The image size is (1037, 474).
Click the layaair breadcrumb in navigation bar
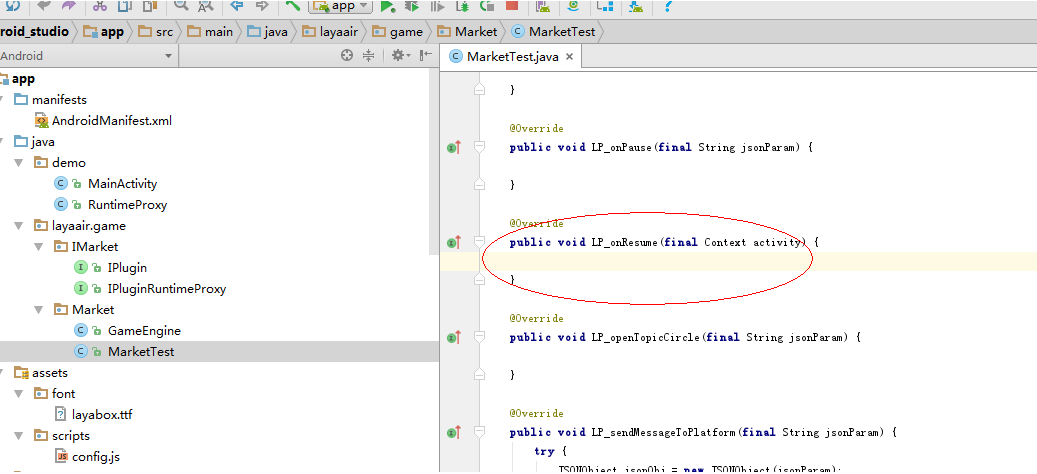click(336, 31)
